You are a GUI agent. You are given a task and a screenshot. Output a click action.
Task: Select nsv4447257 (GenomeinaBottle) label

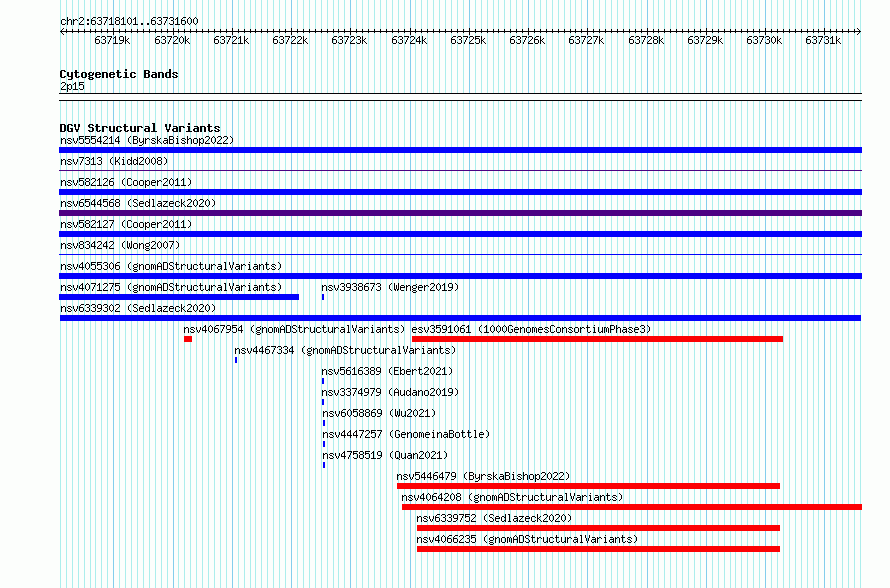[406, 434]
